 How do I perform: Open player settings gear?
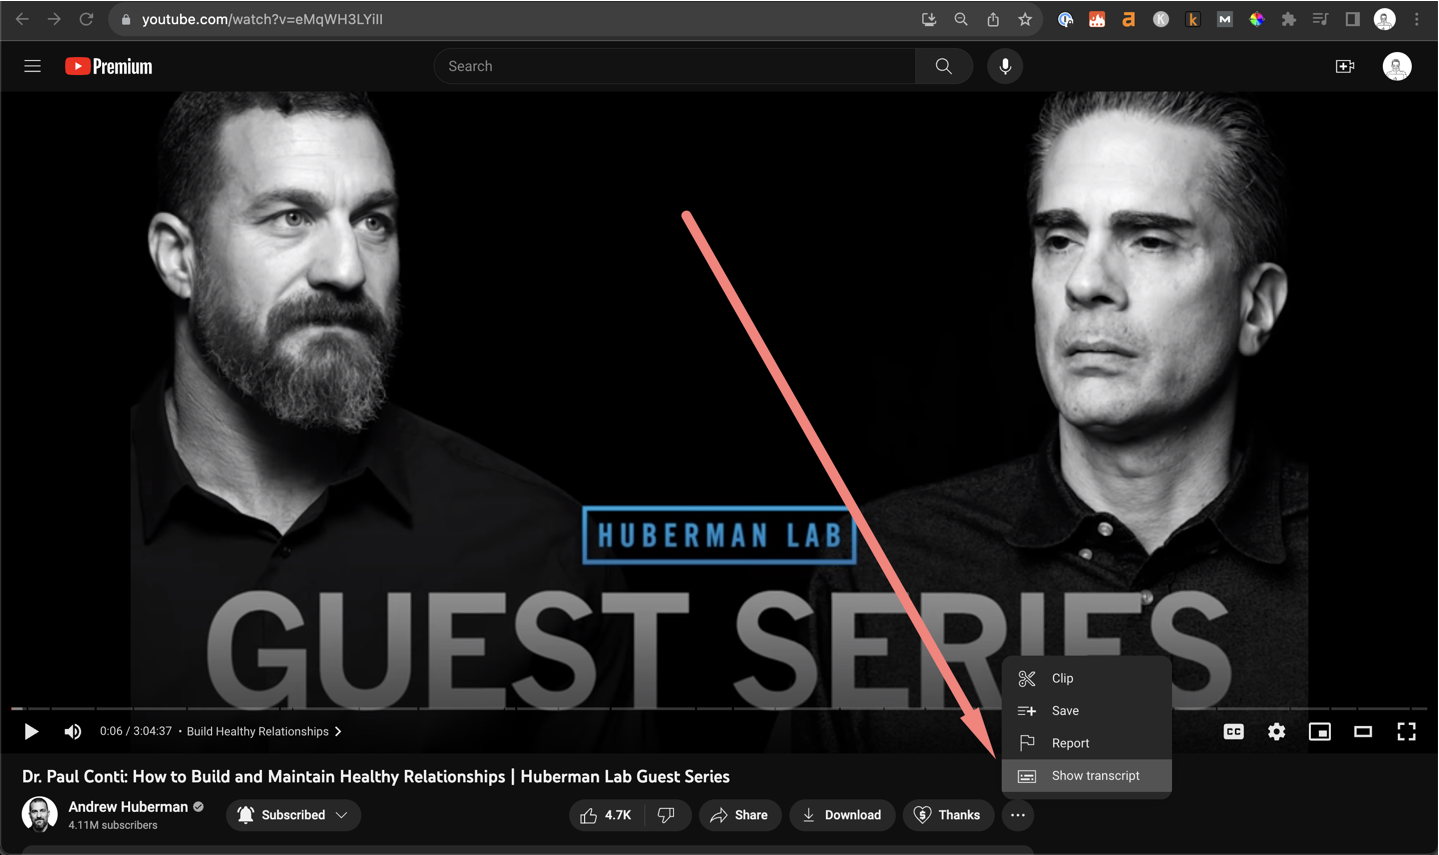1277,731
